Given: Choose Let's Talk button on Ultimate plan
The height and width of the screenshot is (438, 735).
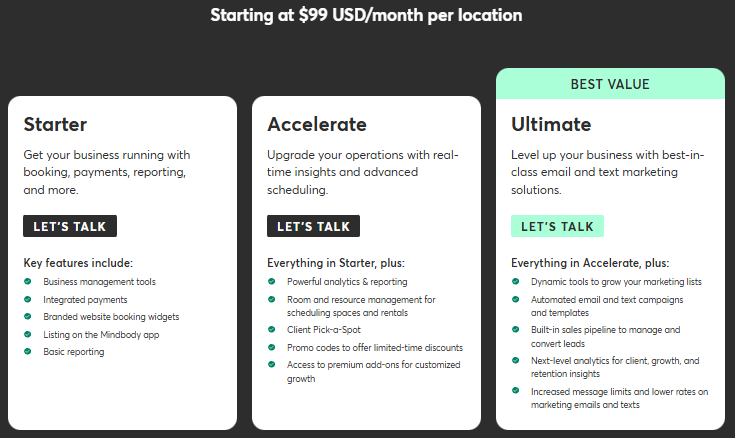Looking at the screenshot, I should coord(557,226).
